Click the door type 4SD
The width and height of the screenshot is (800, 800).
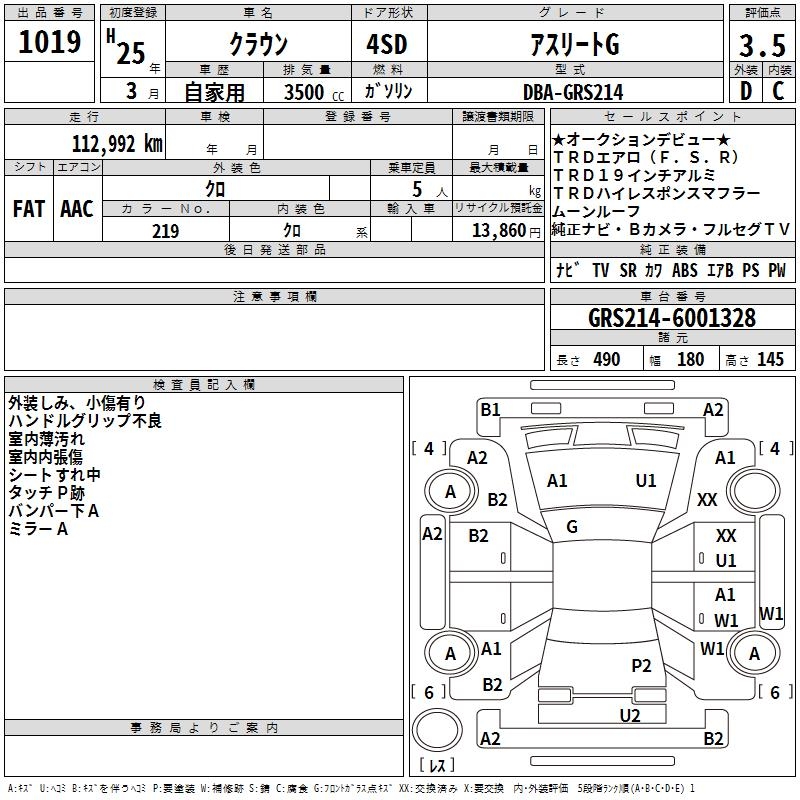(387, 44)
